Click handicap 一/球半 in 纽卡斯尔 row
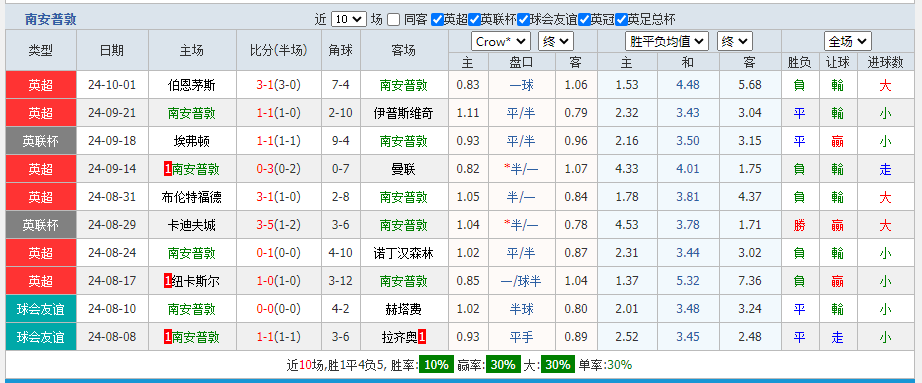922x383 pixels. pyautogui.click(x=522, y=281)
